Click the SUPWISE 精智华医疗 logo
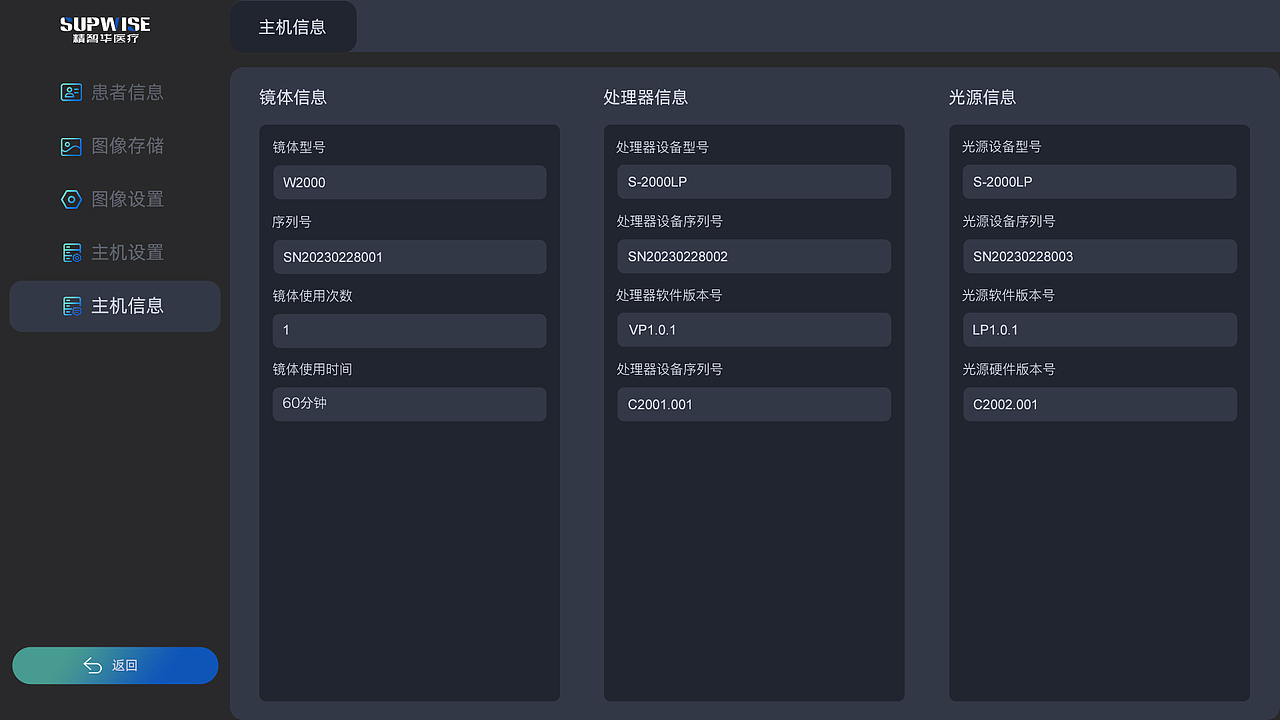 (x=106, y=28)
